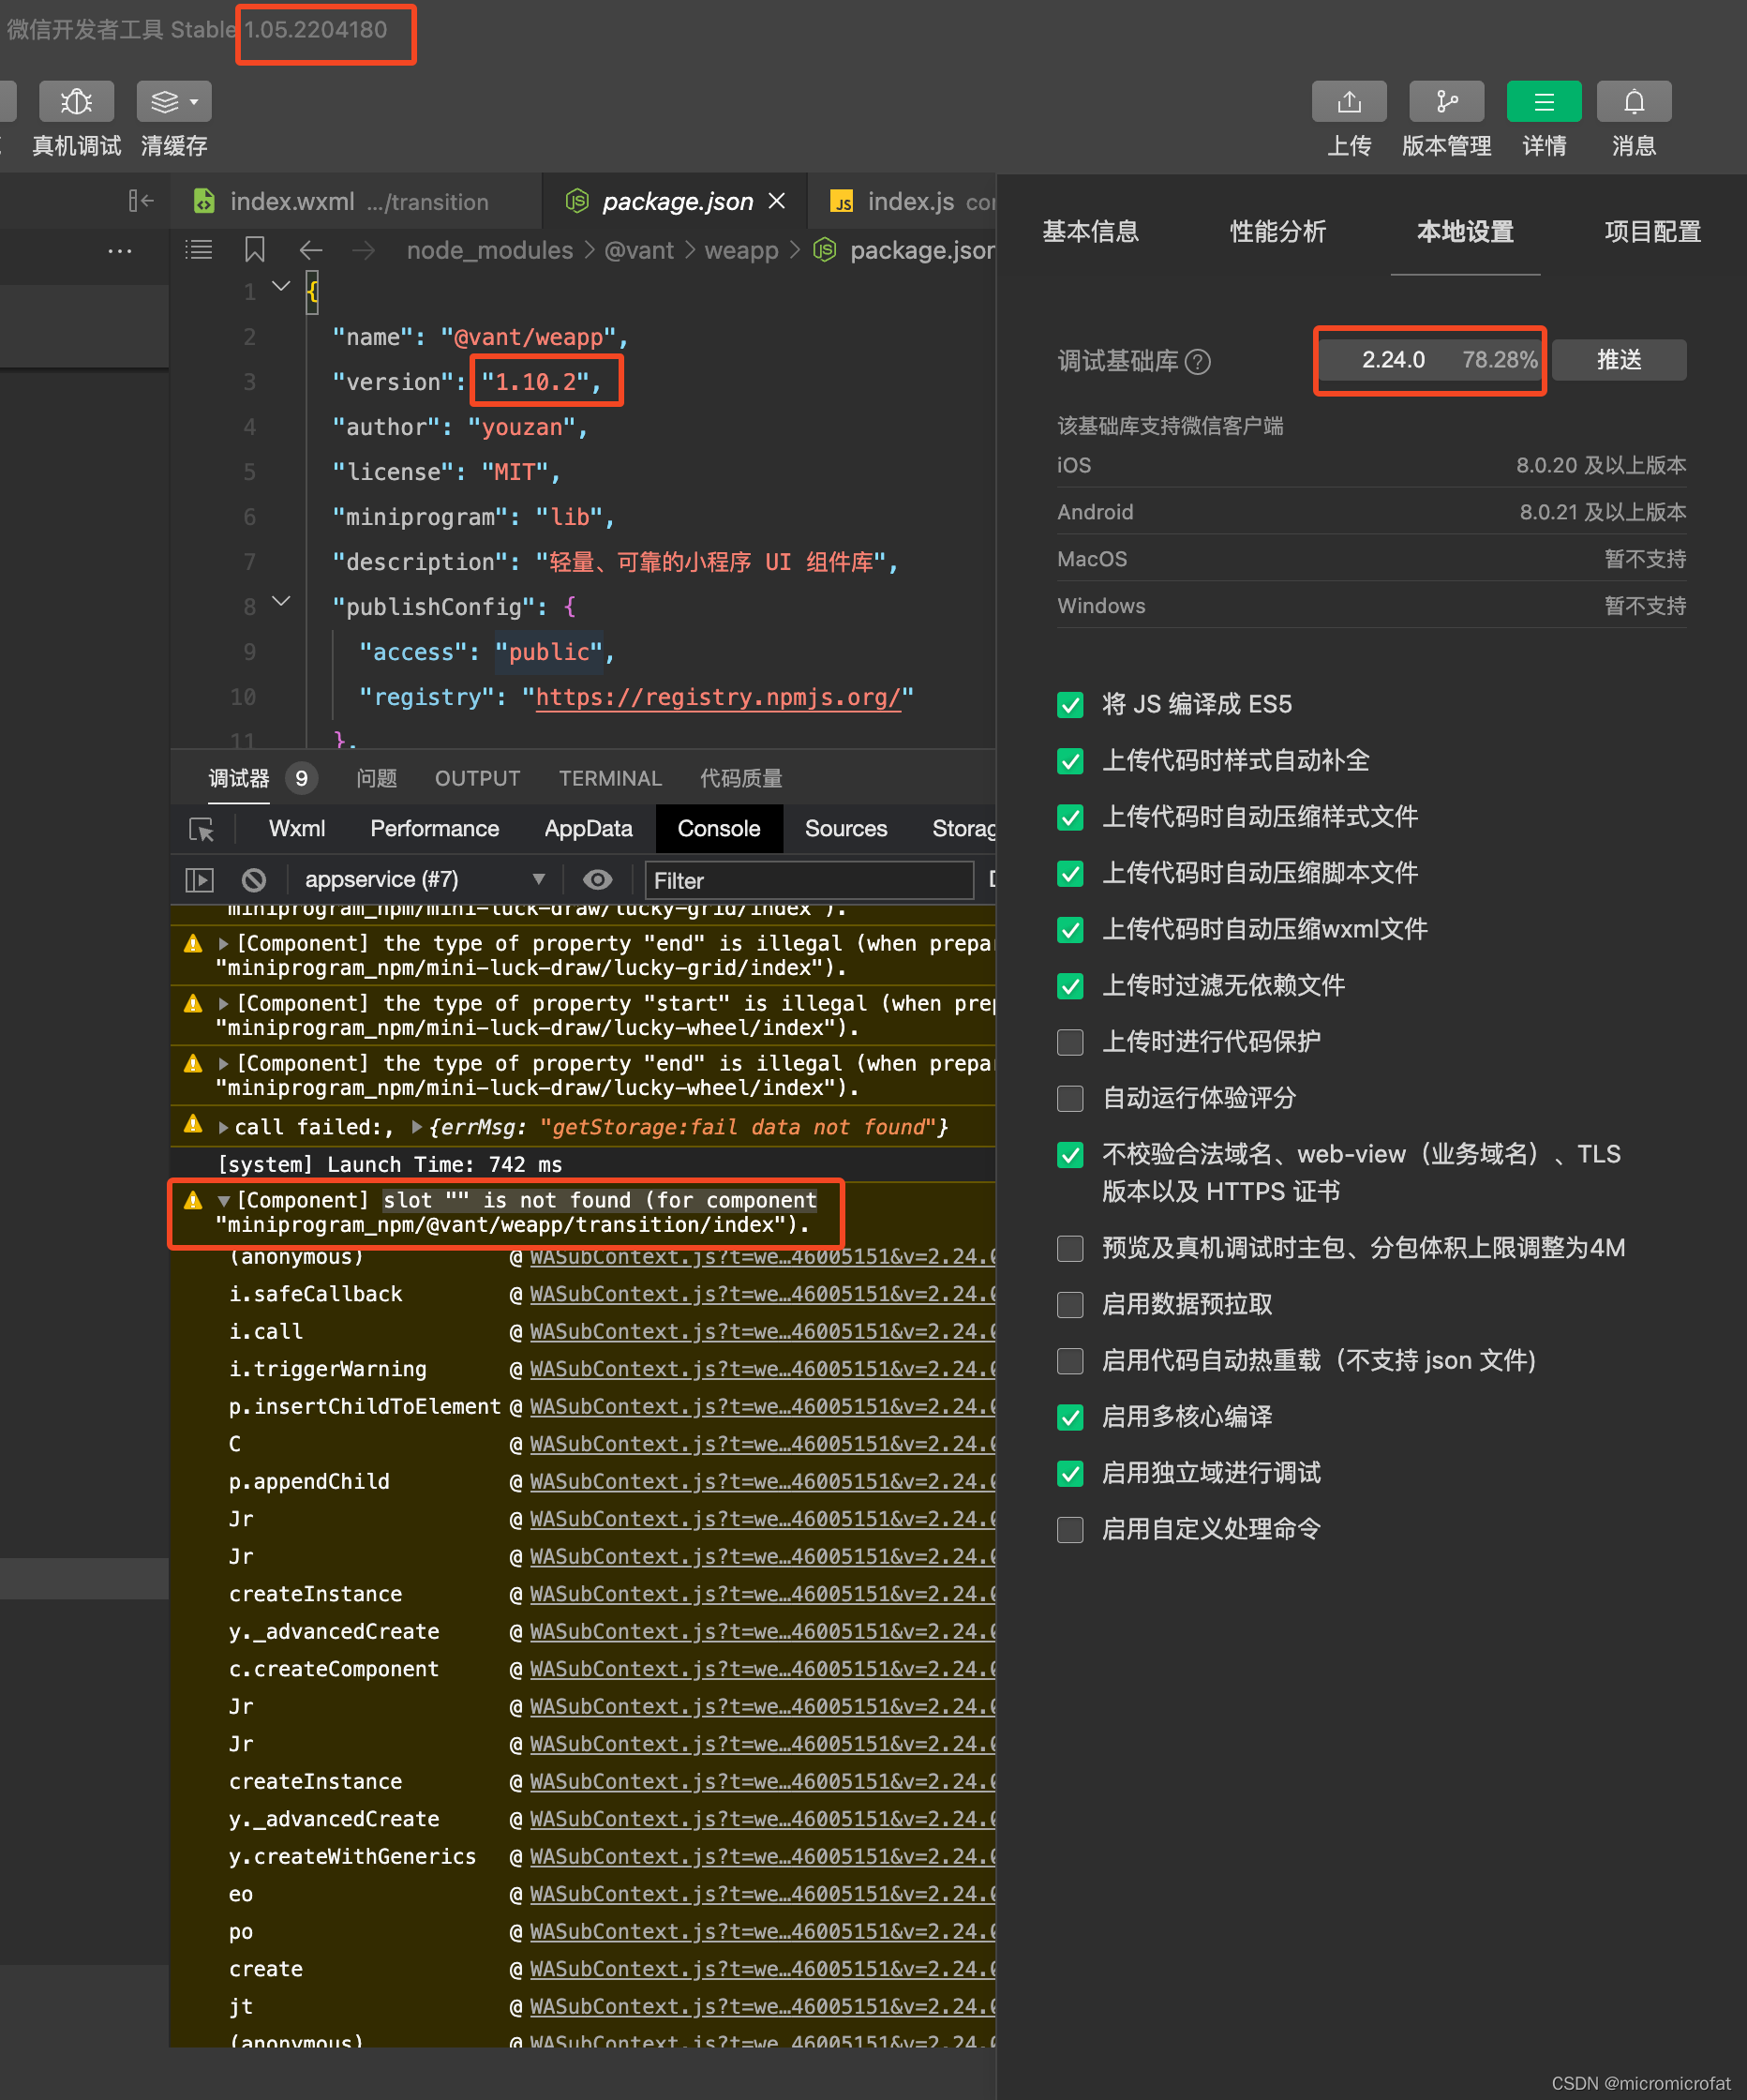Go back with left arrow
Image resolution: width=1747 pixels, height=2100 pixels.
[311, 250]
